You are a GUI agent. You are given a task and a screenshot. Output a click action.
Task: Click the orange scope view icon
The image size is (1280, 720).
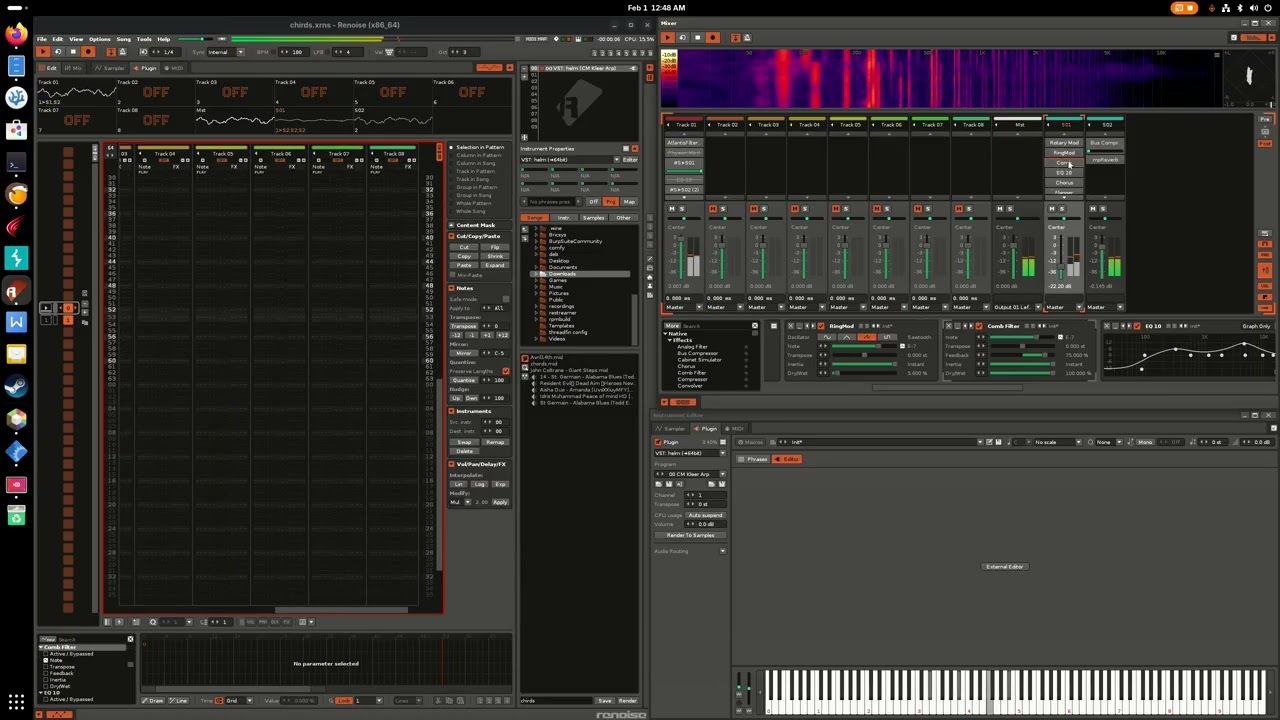tap(489, 67)
